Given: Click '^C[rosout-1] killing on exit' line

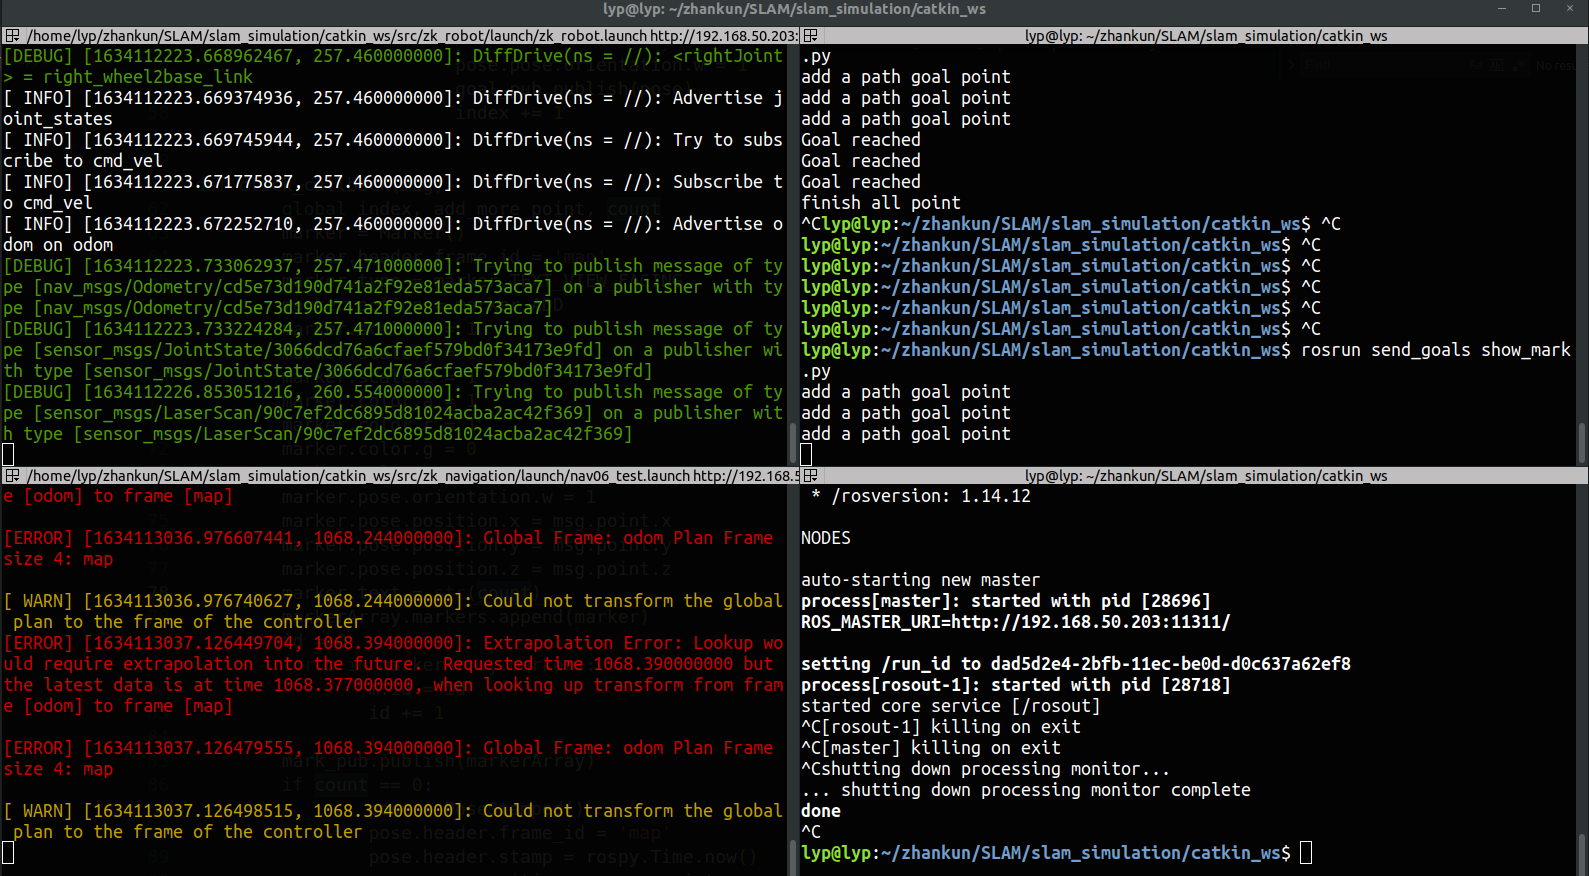Looking at the screenshot, I should click(940, 727).
